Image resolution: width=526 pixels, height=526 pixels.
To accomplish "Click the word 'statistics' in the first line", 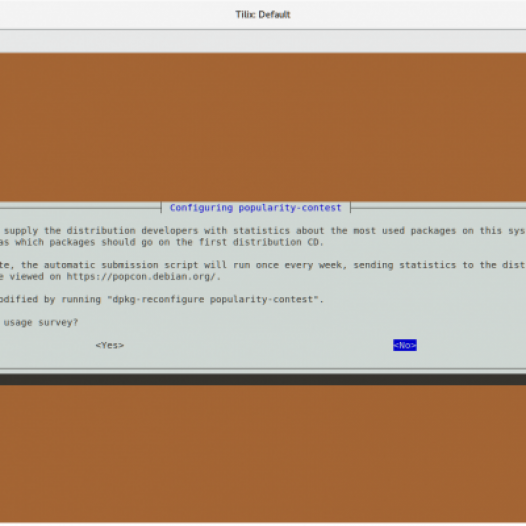I will [261, 231].
